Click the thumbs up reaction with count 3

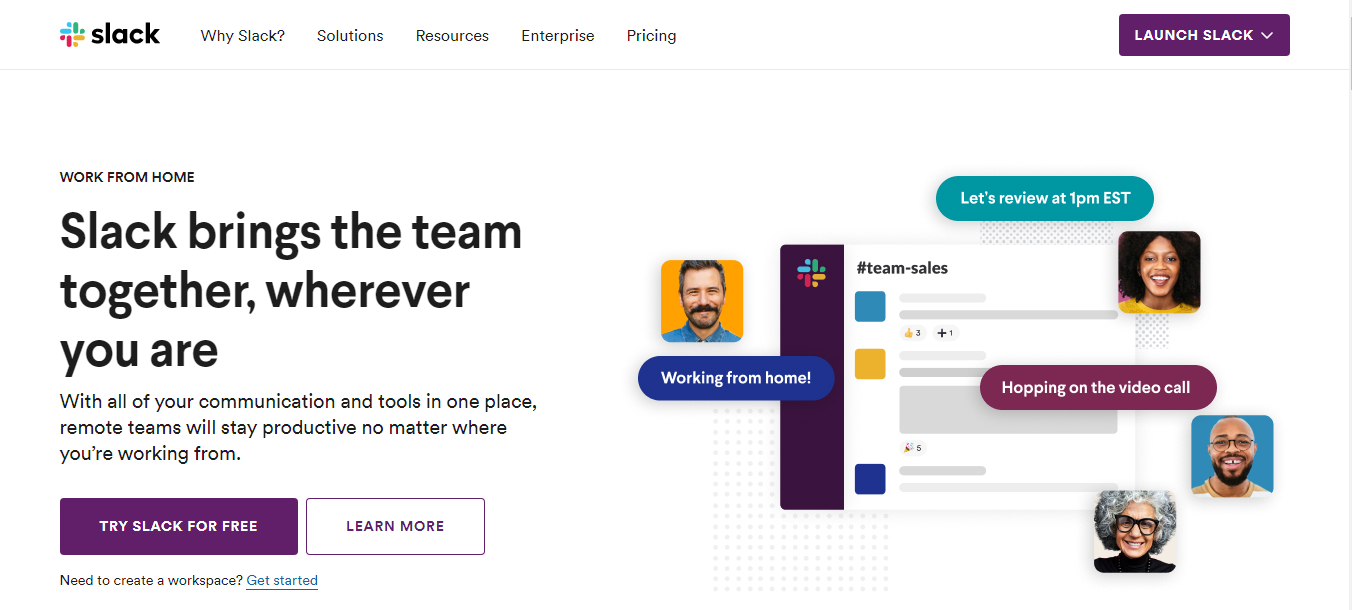point(912,333)
